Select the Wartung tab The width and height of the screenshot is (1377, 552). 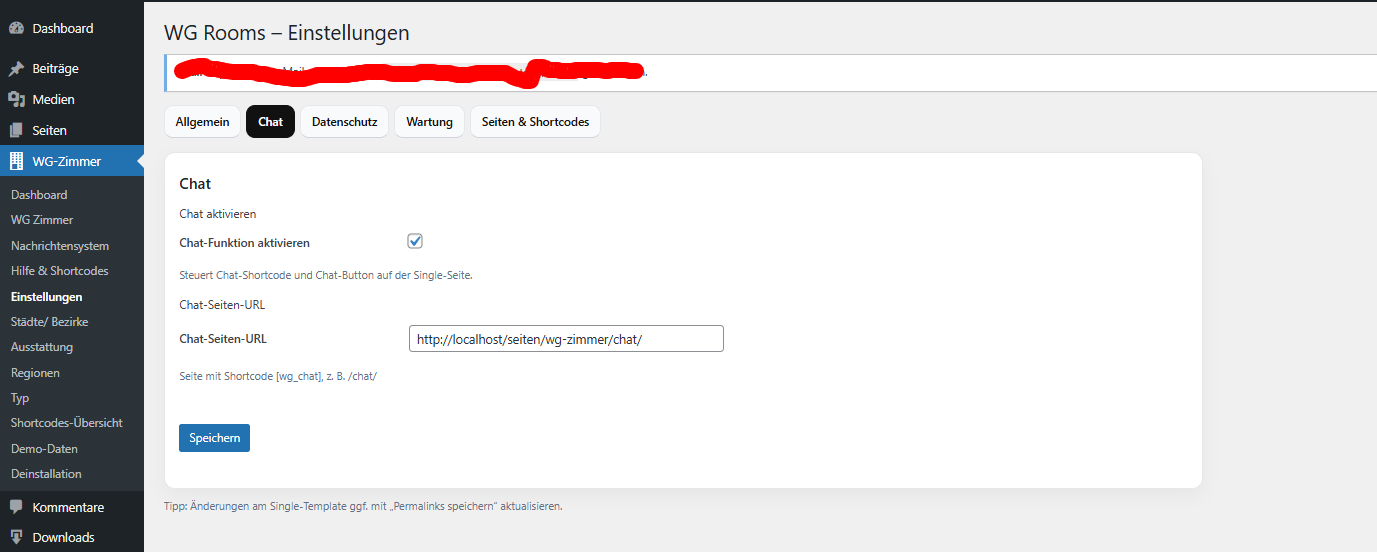tap(429, 122)
